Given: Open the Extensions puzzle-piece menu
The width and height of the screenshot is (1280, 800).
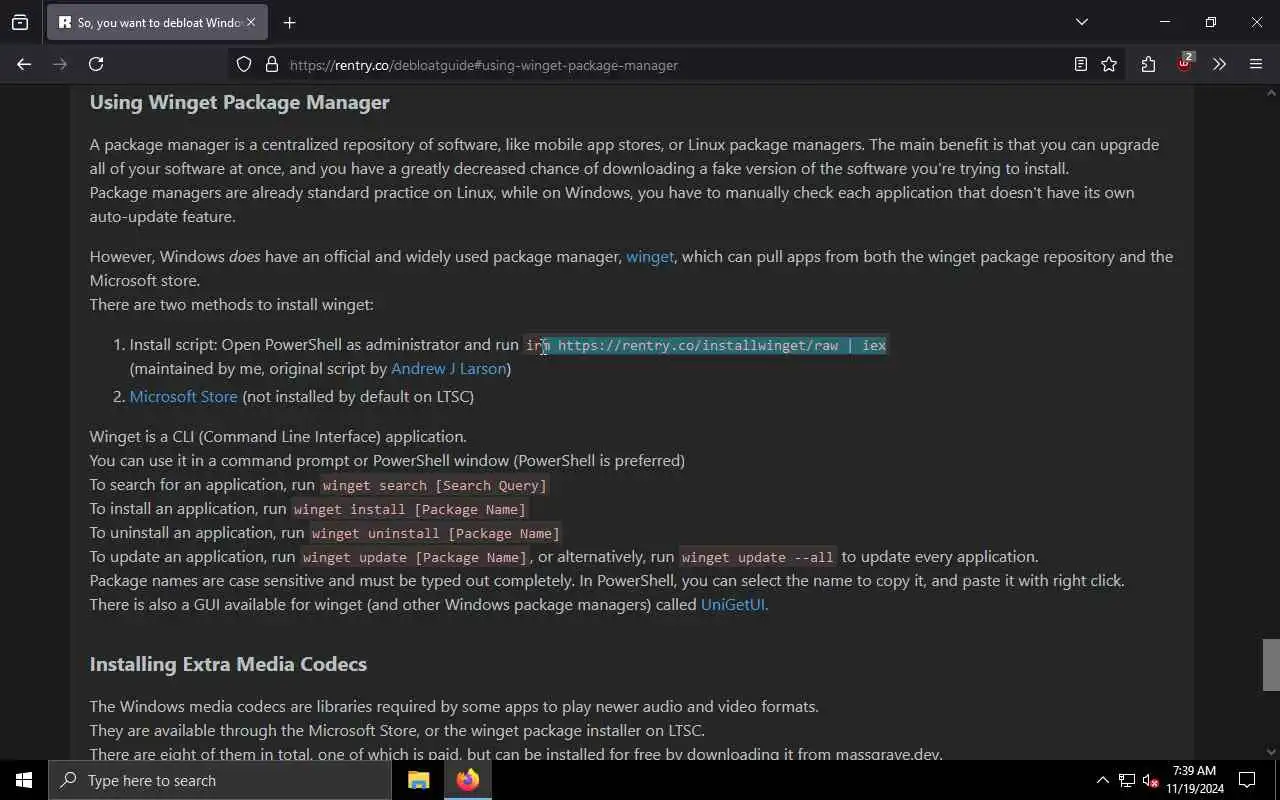Looking at the screenshot, I should (1148, 64).
